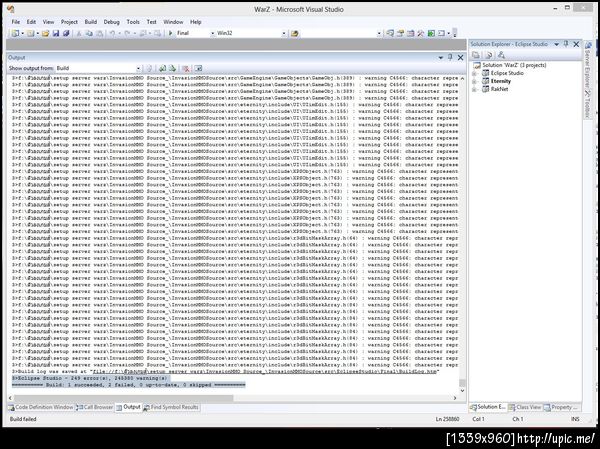This screenshot has height=449, width=600.
Task: Select Solution 'WarZ' (3 projects) node
Action: tap(514, 65)
